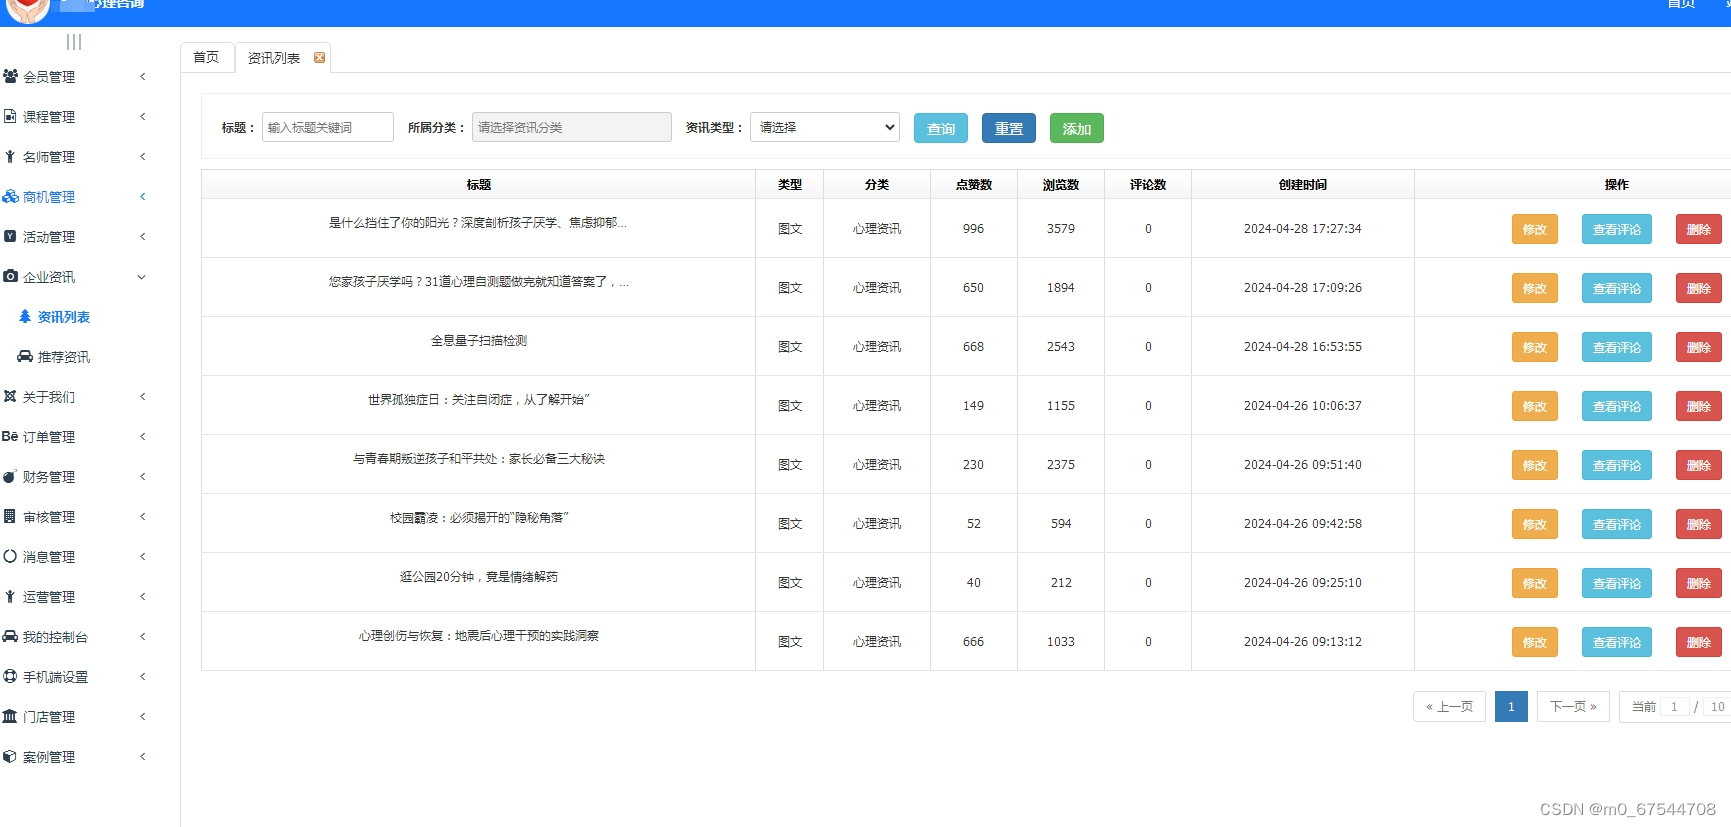This screenshot has width=1731, height=827.
Task: Open the 资讯类型 dropdown
Action: click(x=825, y=127)
